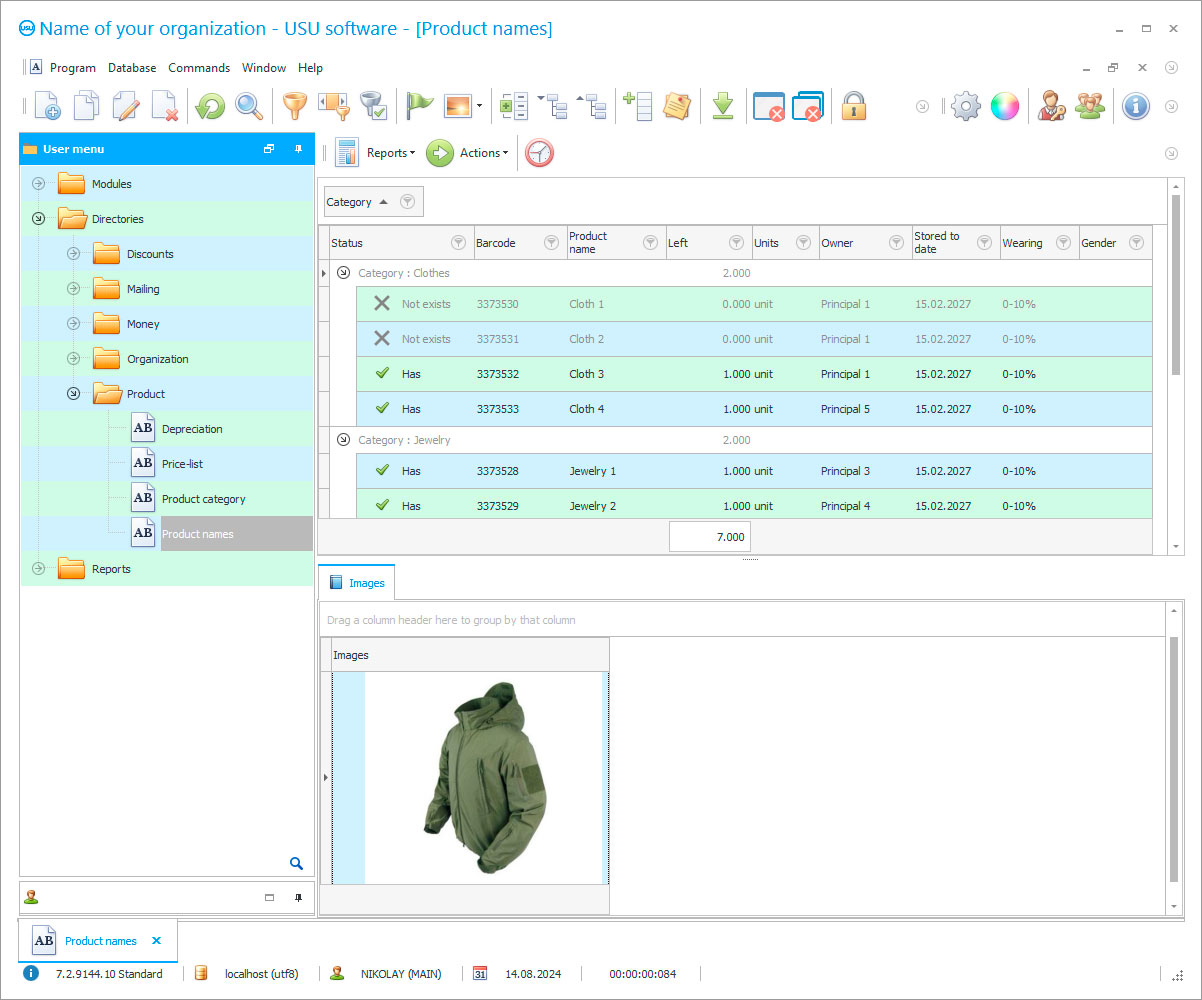The width and height of the screenshot is (1202, 1000).
Task: Open the color theme picker wheel
Action: 1005,105
